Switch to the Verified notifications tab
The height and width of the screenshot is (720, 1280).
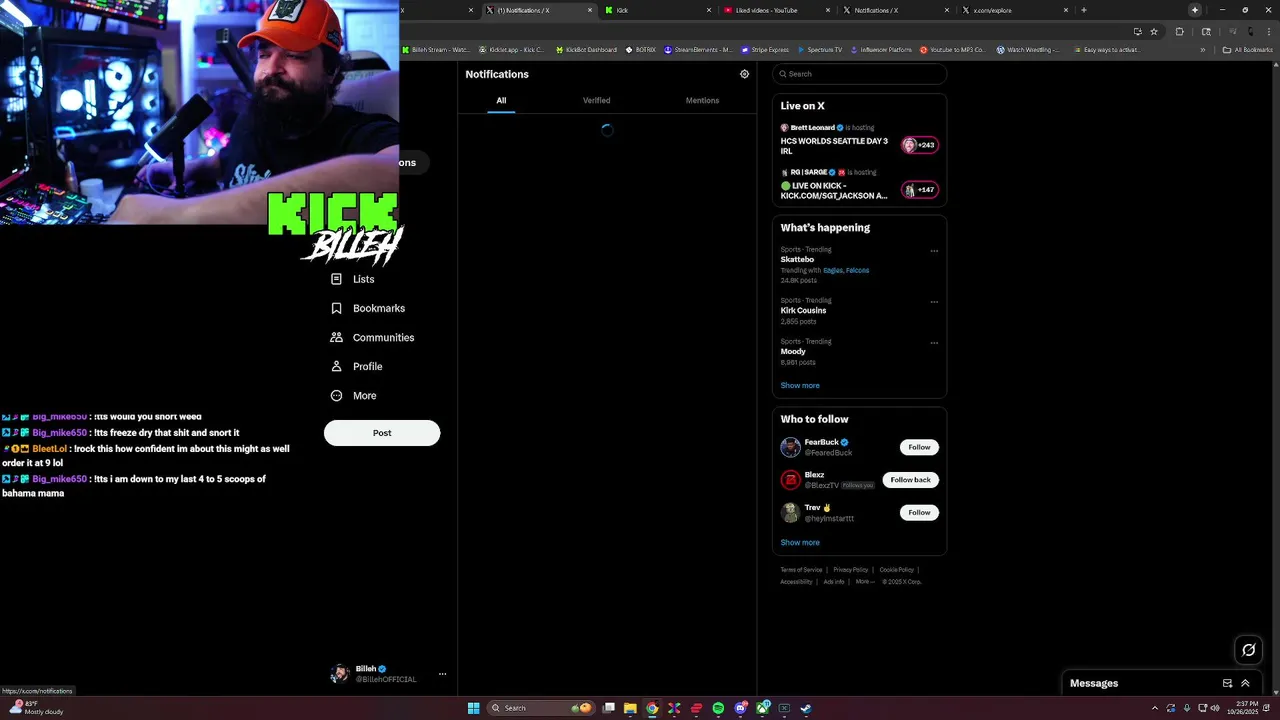click(x=596, y=101)
